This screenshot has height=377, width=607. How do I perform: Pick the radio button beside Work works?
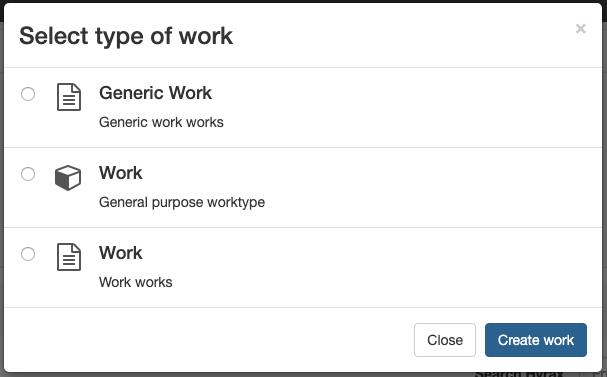pyautogui.click(x=28, y=254)
